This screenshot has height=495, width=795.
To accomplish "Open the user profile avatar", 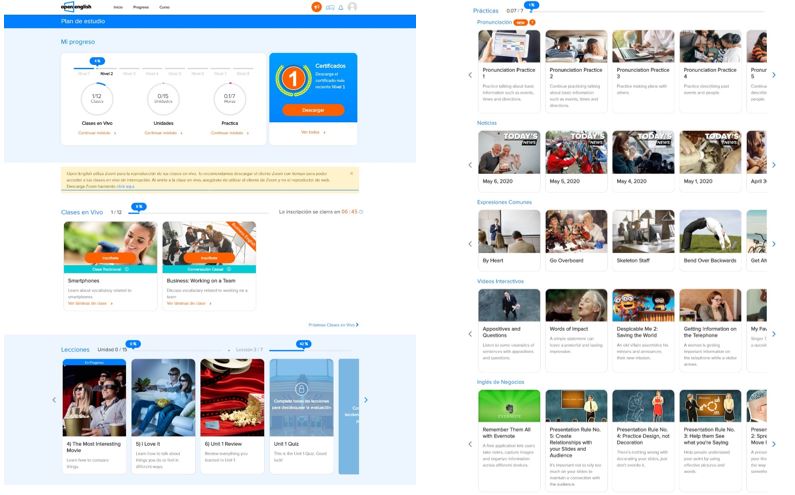I will pos(352,7).
